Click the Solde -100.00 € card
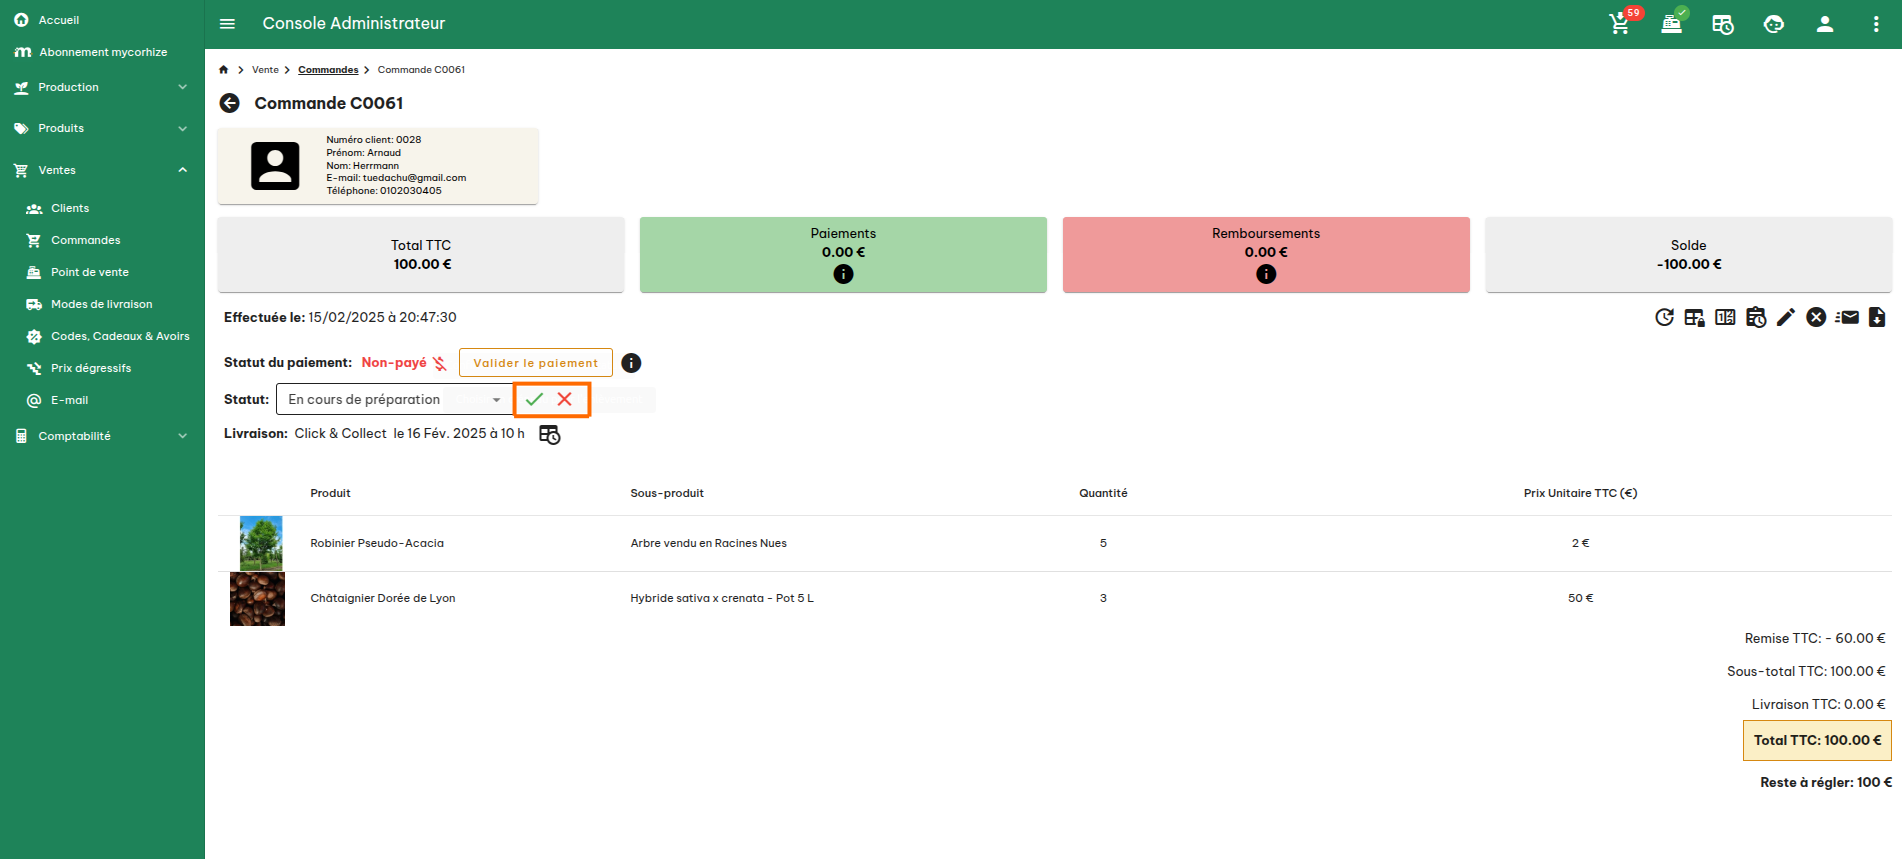 tap(1689, 255)
